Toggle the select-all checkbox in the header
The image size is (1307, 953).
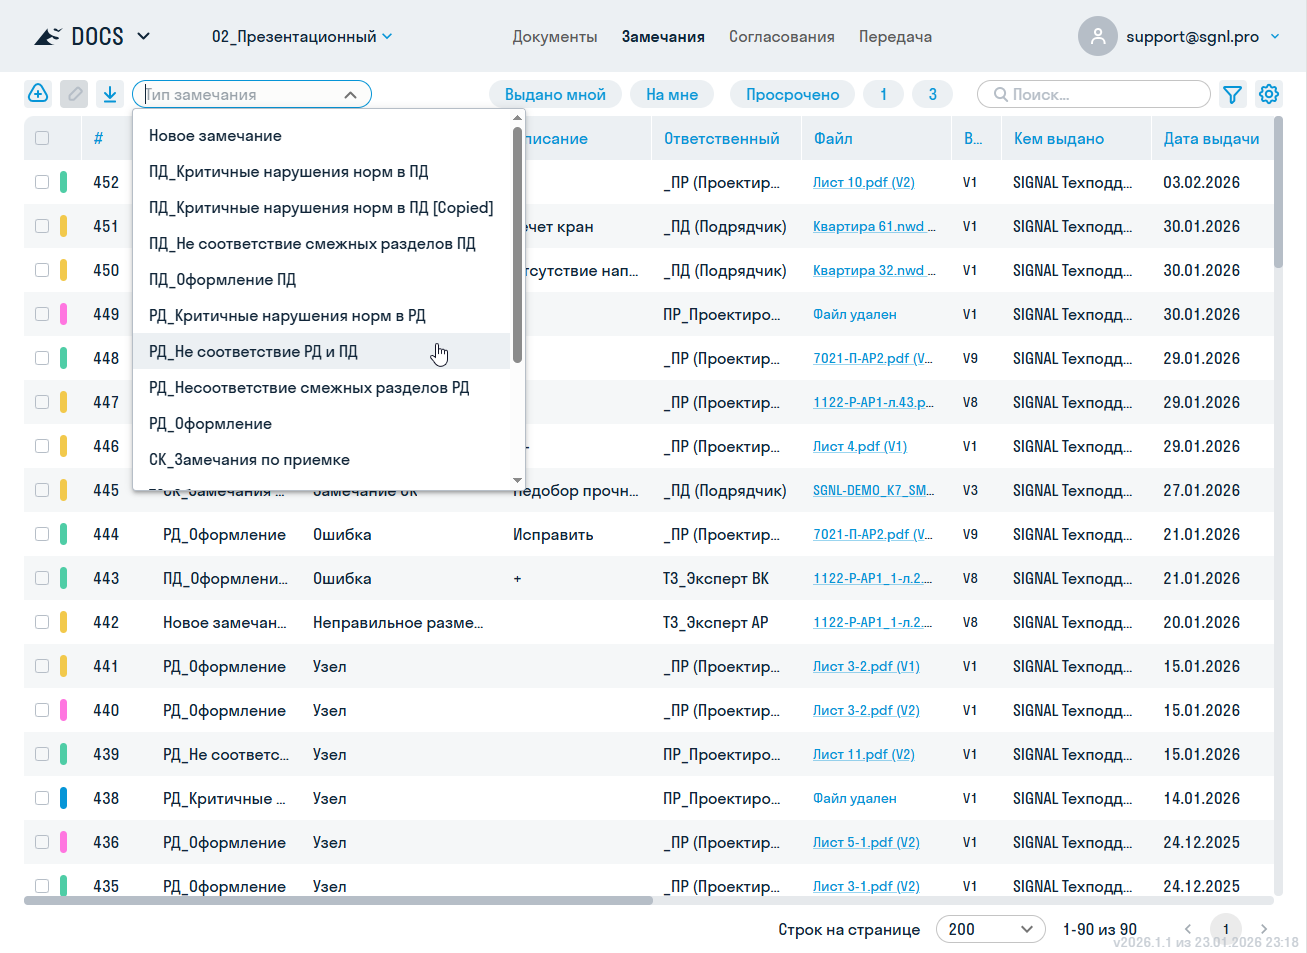coord(42,138)
